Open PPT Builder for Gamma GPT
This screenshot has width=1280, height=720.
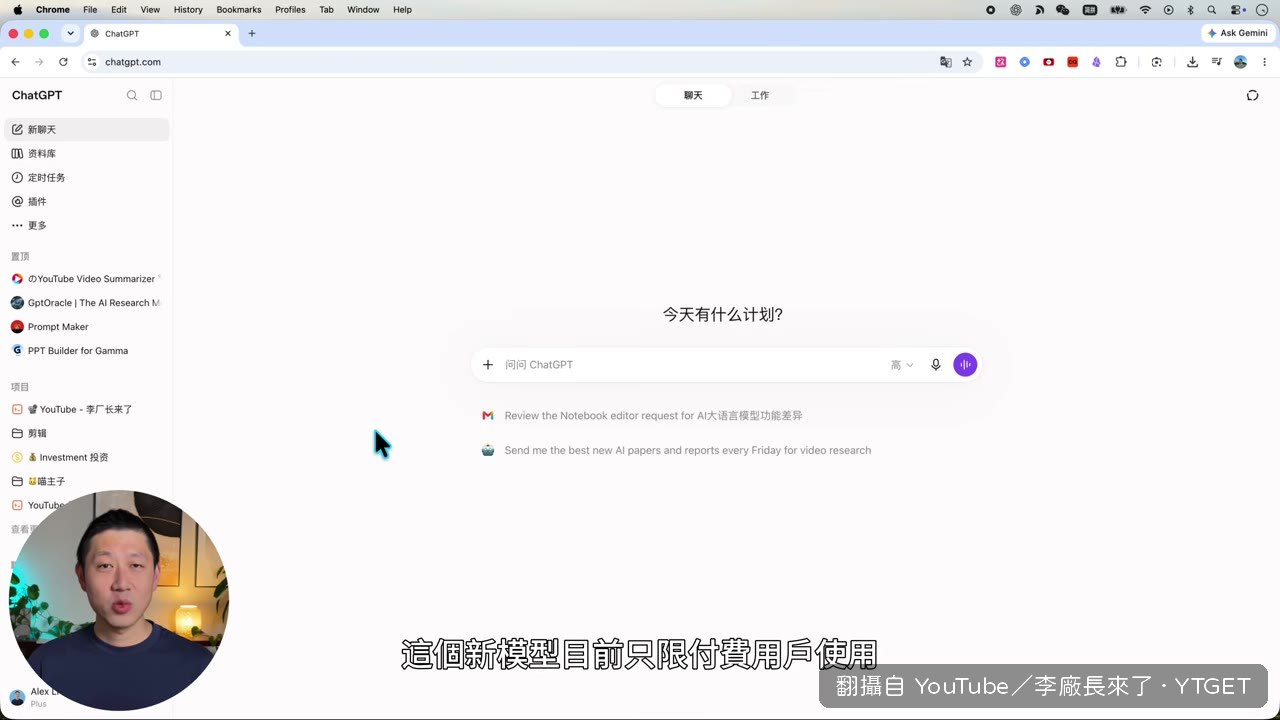(x=87, y=351)
